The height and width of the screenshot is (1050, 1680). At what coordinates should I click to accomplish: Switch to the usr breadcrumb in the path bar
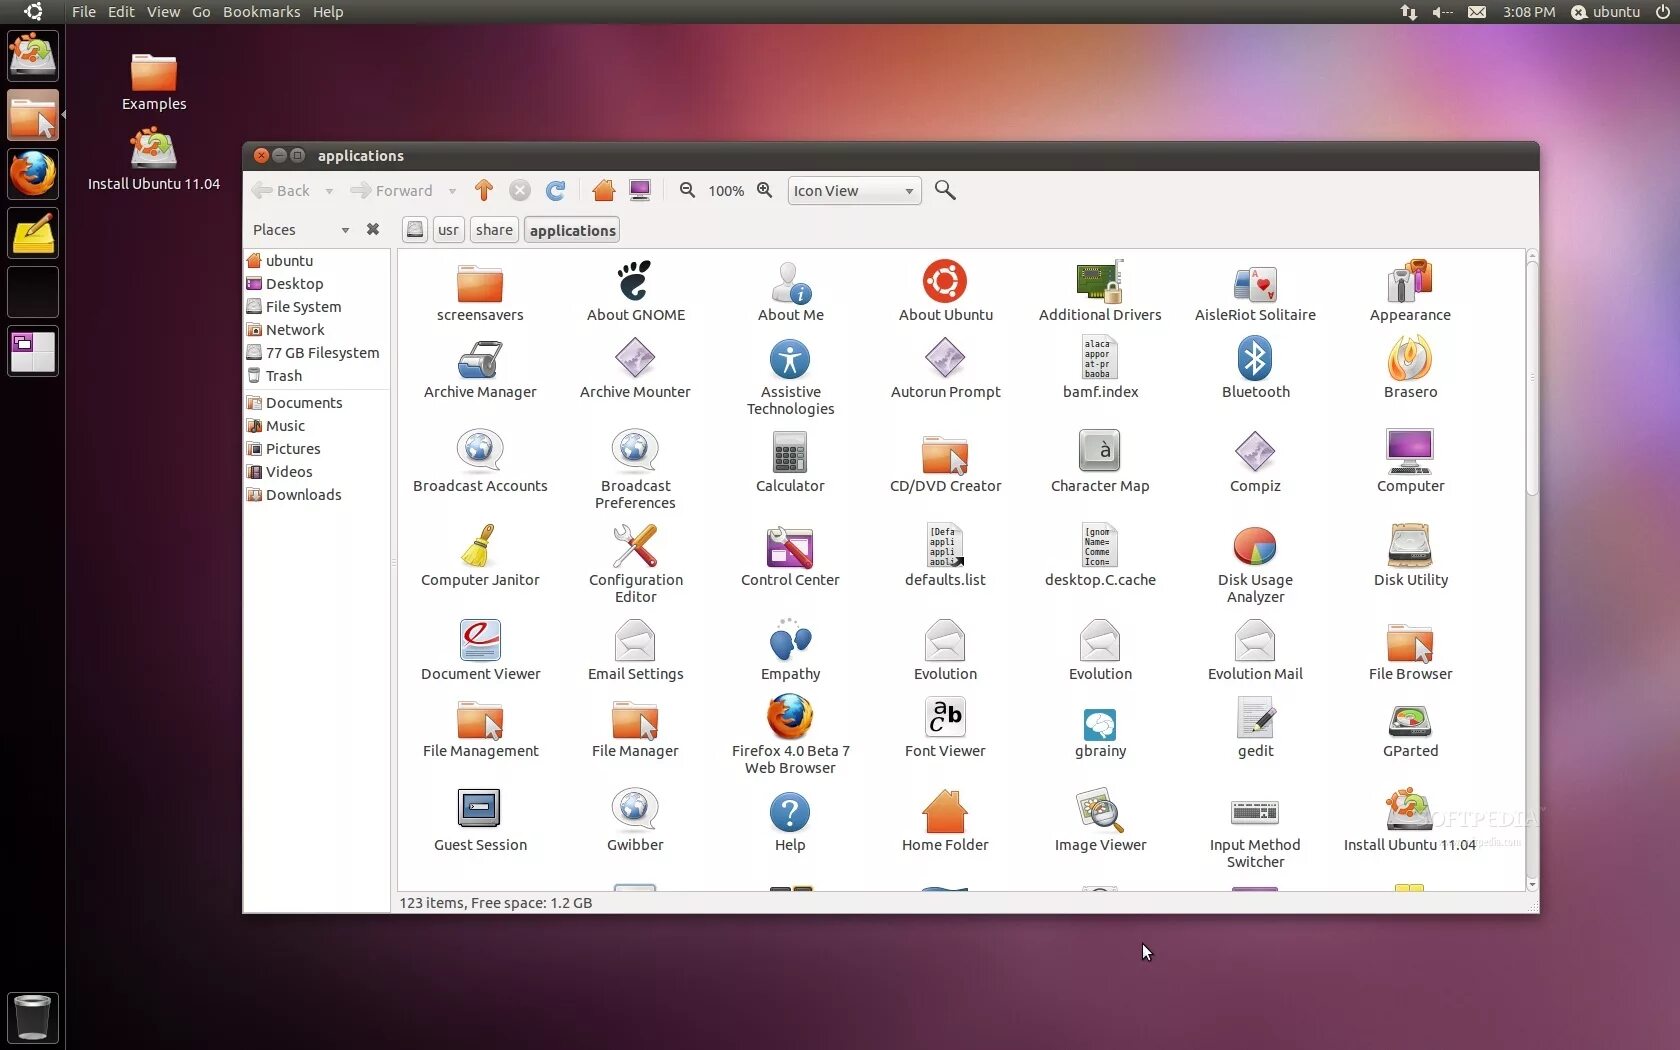click(x=447, y=229)
